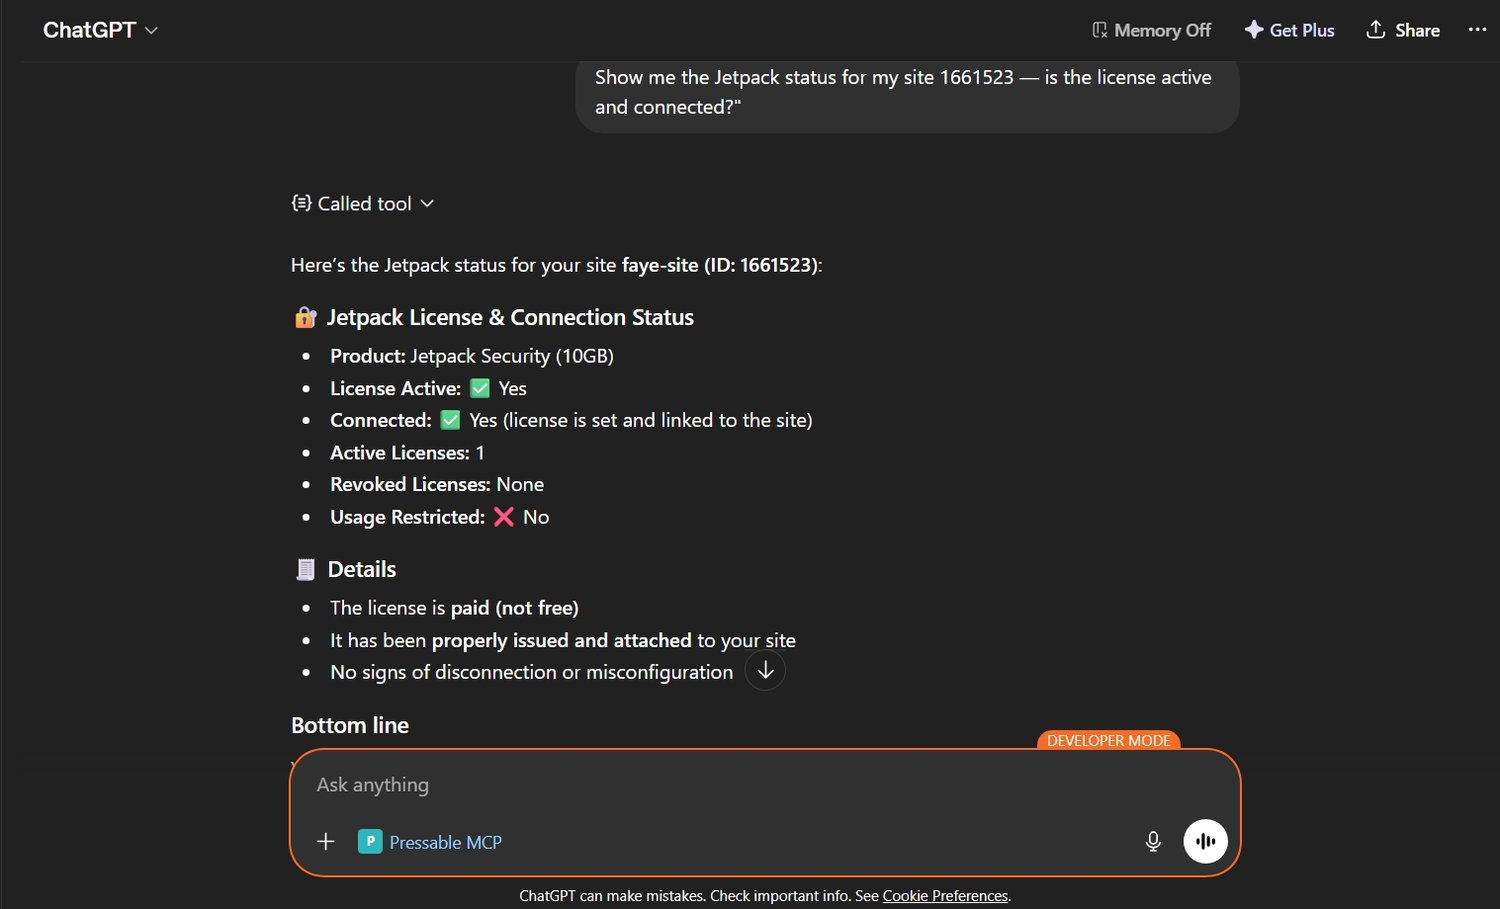This screenshot has height=909, width=1500.
Task: Click the 'Revoked Licenses: None' line
Action: coord(437,484)
